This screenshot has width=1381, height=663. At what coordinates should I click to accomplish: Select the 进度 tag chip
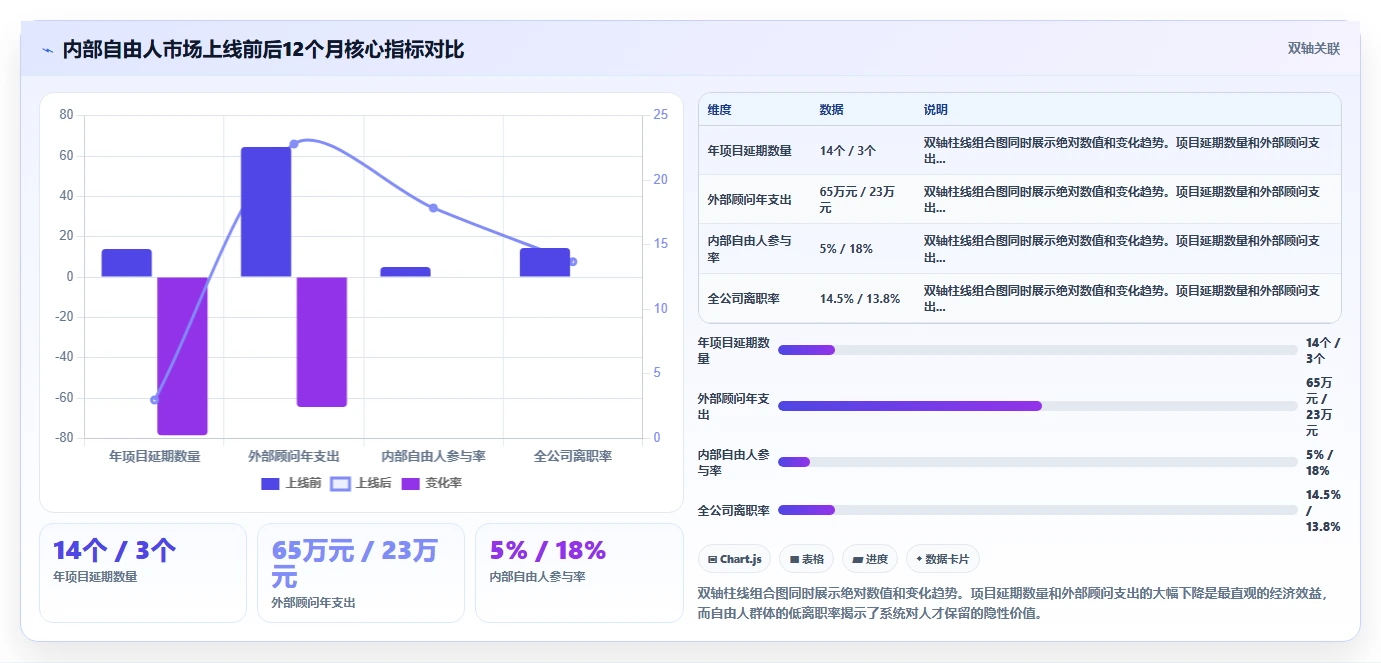(x=870, y=559)
